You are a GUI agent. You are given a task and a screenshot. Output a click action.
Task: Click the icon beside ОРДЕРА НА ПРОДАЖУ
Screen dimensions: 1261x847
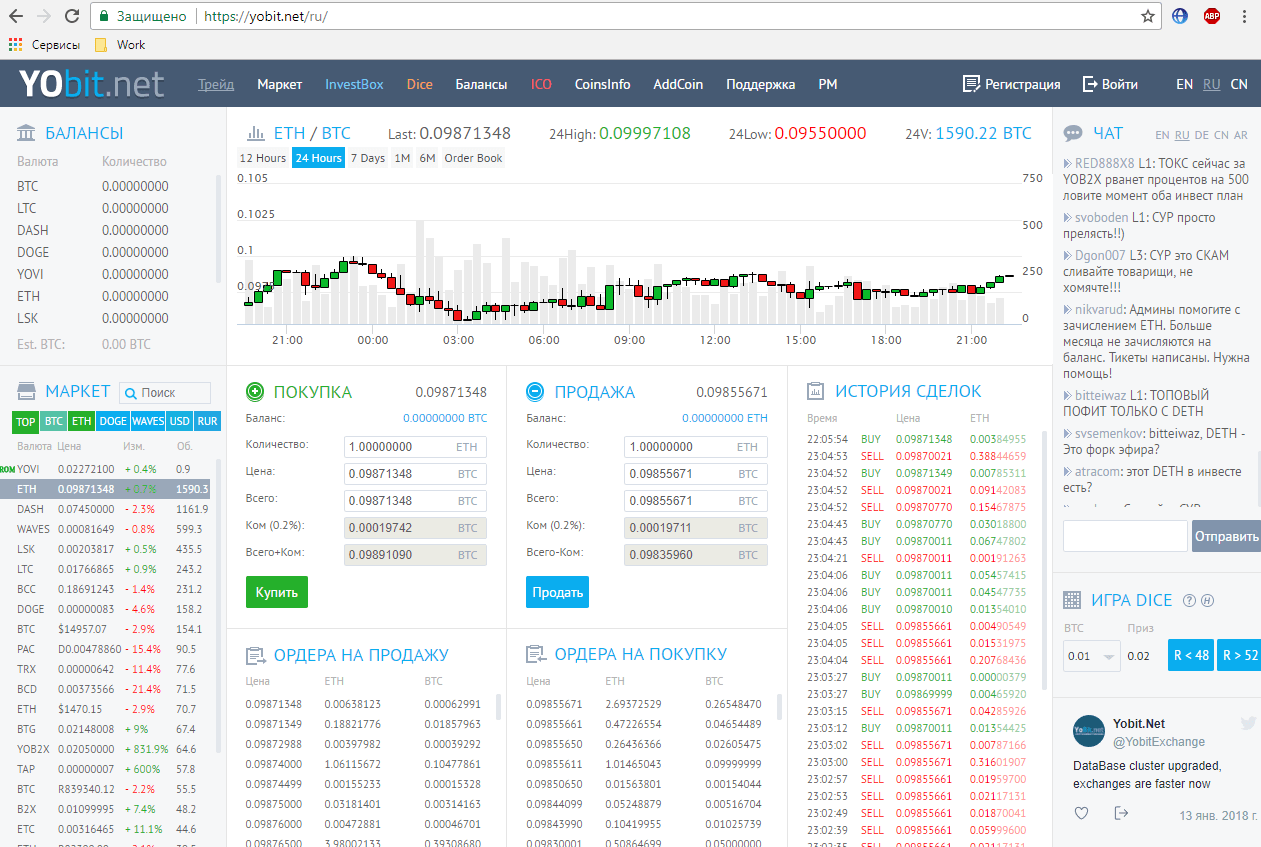255,655
